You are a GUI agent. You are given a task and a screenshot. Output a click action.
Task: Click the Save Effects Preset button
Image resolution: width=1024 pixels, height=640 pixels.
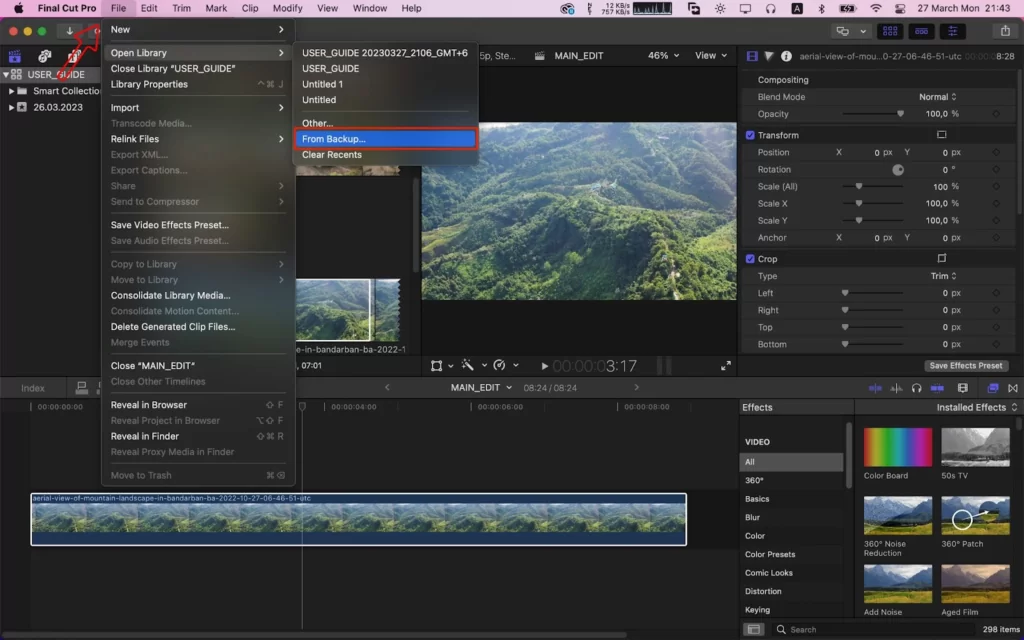(x=965, y=366)
